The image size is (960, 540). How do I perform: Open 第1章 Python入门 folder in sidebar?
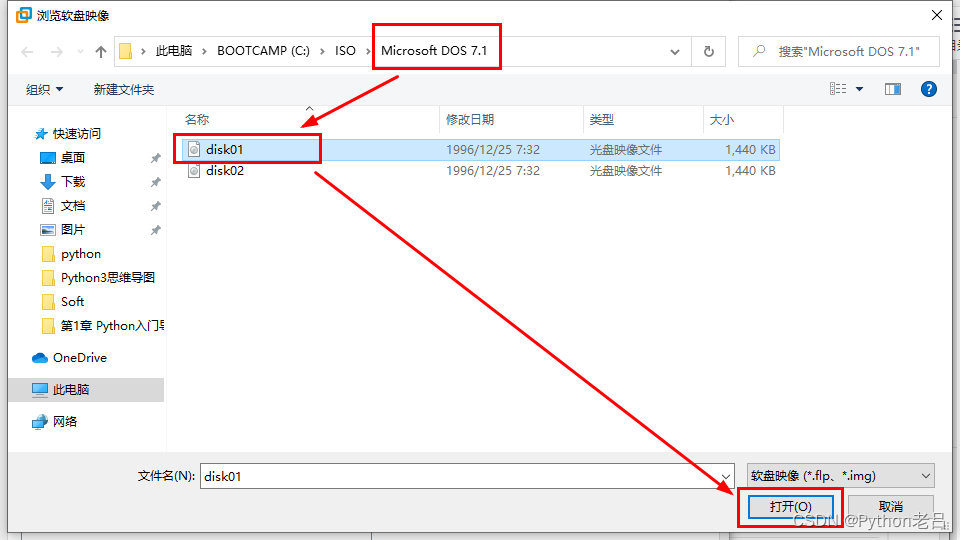[x=112, y=326]
